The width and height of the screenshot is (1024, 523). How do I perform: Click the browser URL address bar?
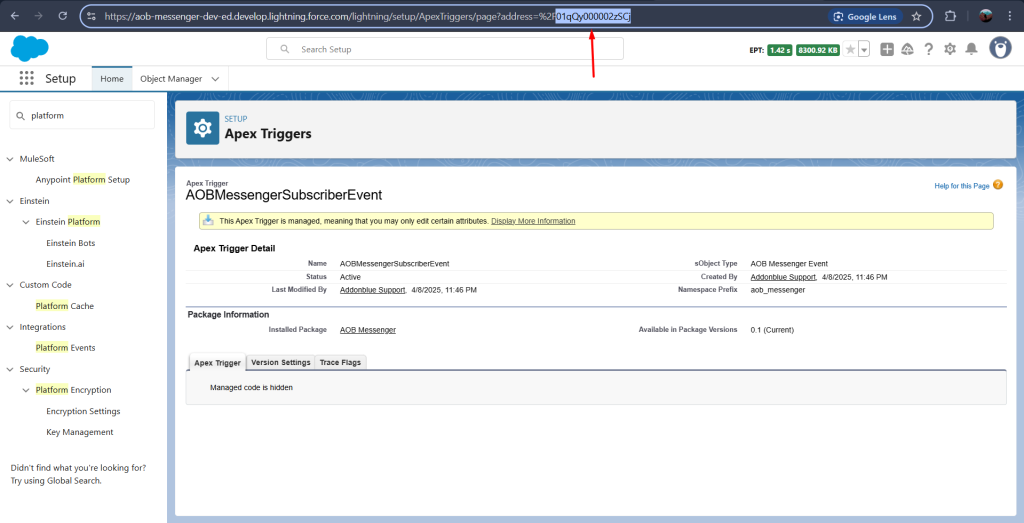(x=507, y=16)
